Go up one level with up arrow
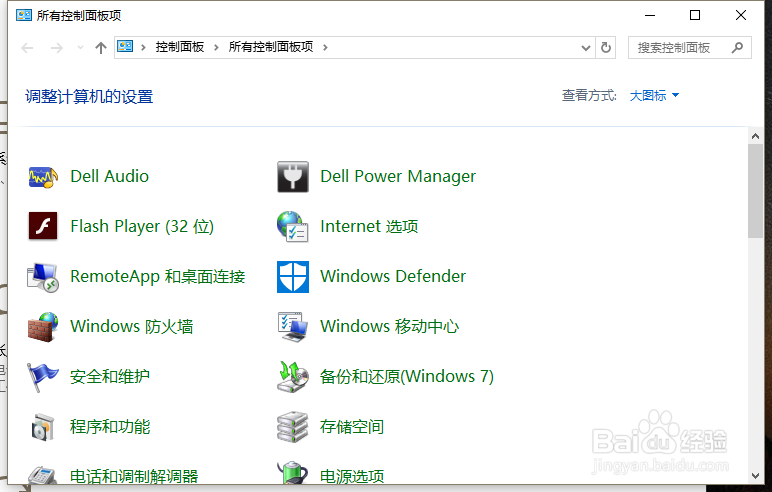 coord(101,48)
